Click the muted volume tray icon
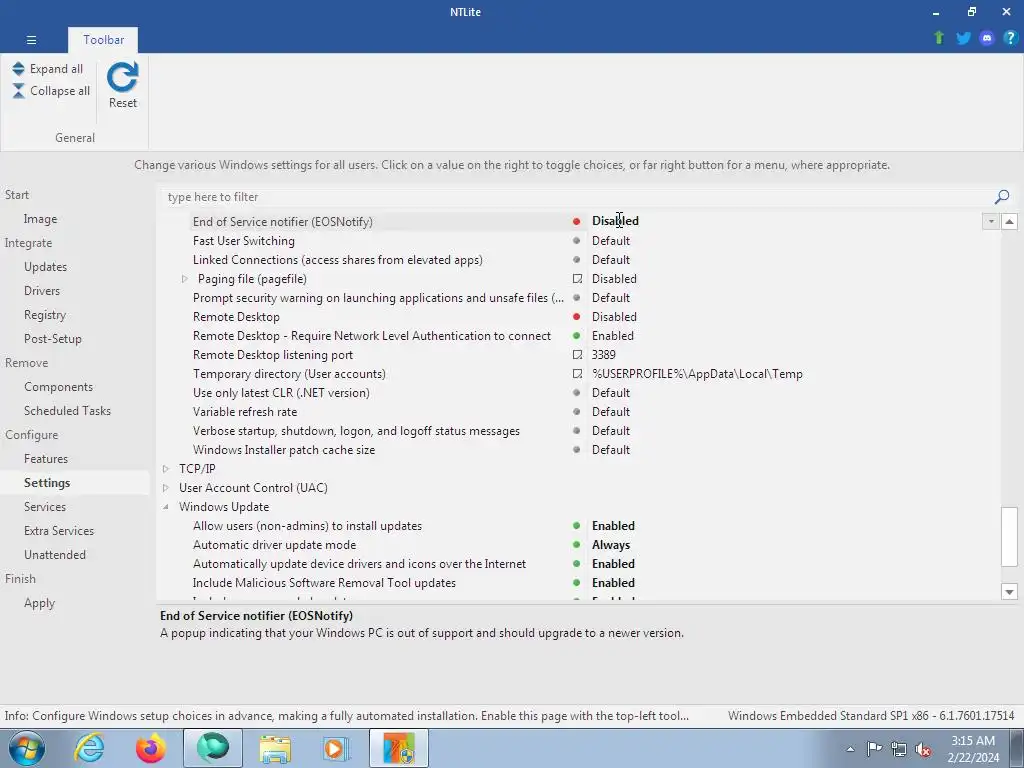The width and height of the screenshot is (1024, 768). [923, 749]
